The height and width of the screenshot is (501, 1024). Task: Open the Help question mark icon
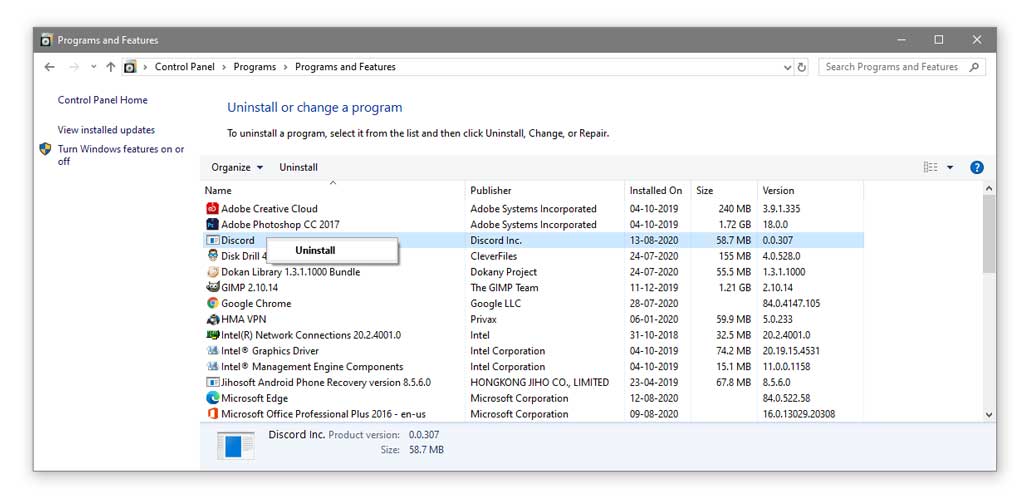[x=976, y=167]
